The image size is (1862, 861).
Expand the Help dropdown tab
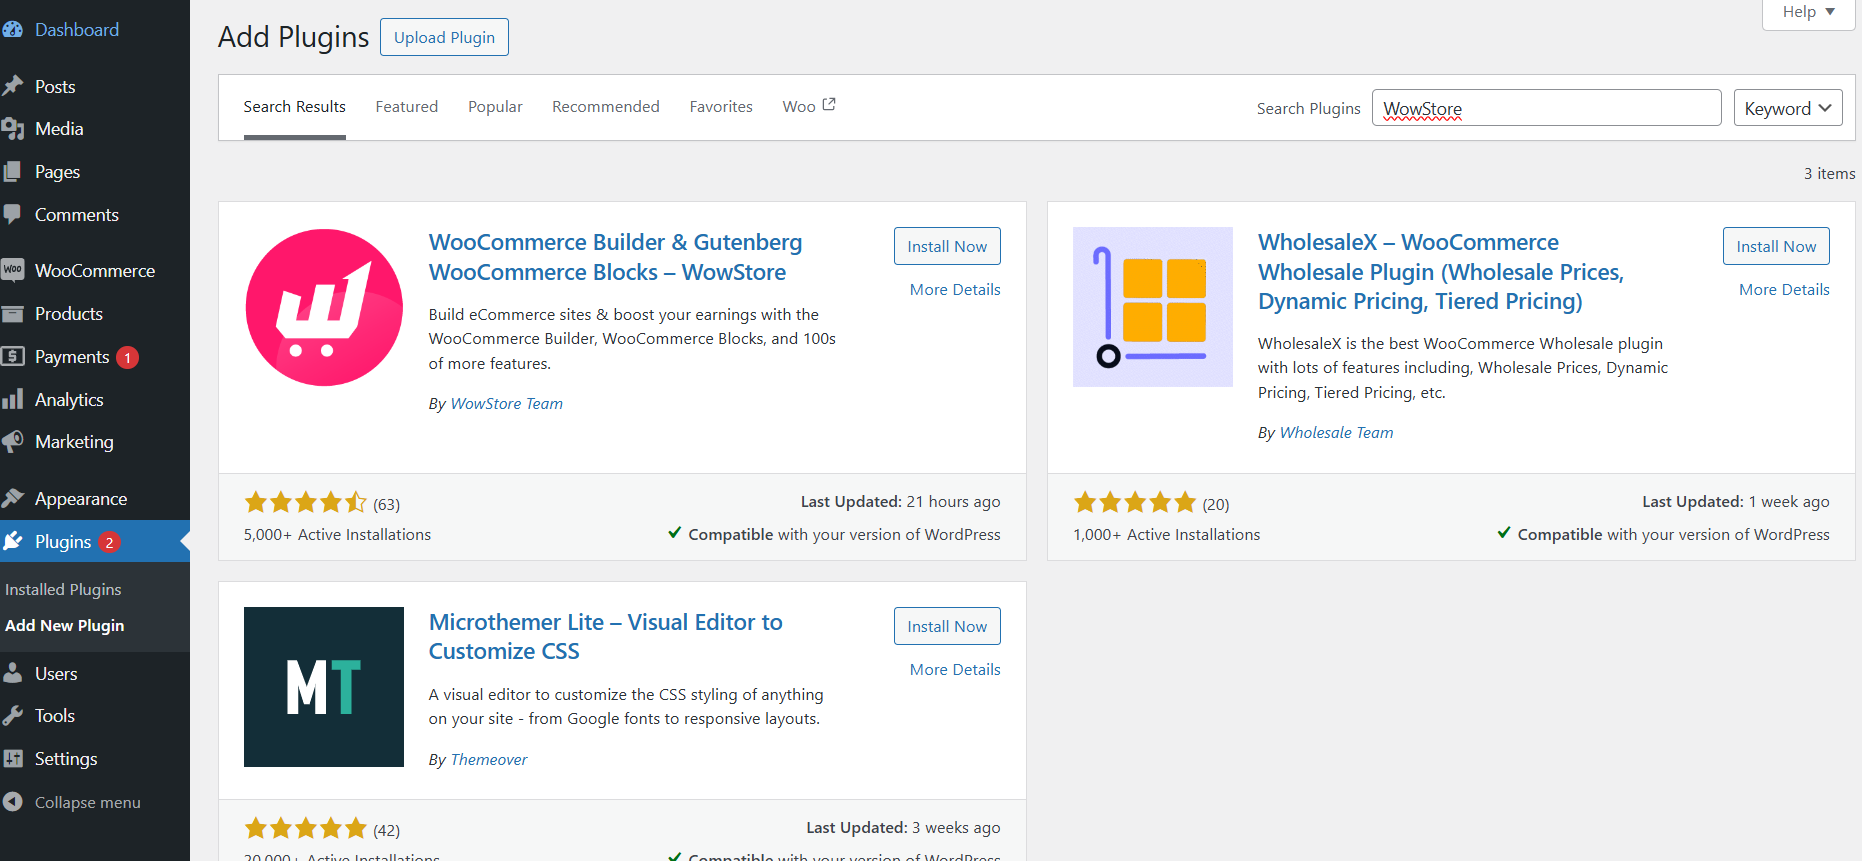pos(1808,13)
